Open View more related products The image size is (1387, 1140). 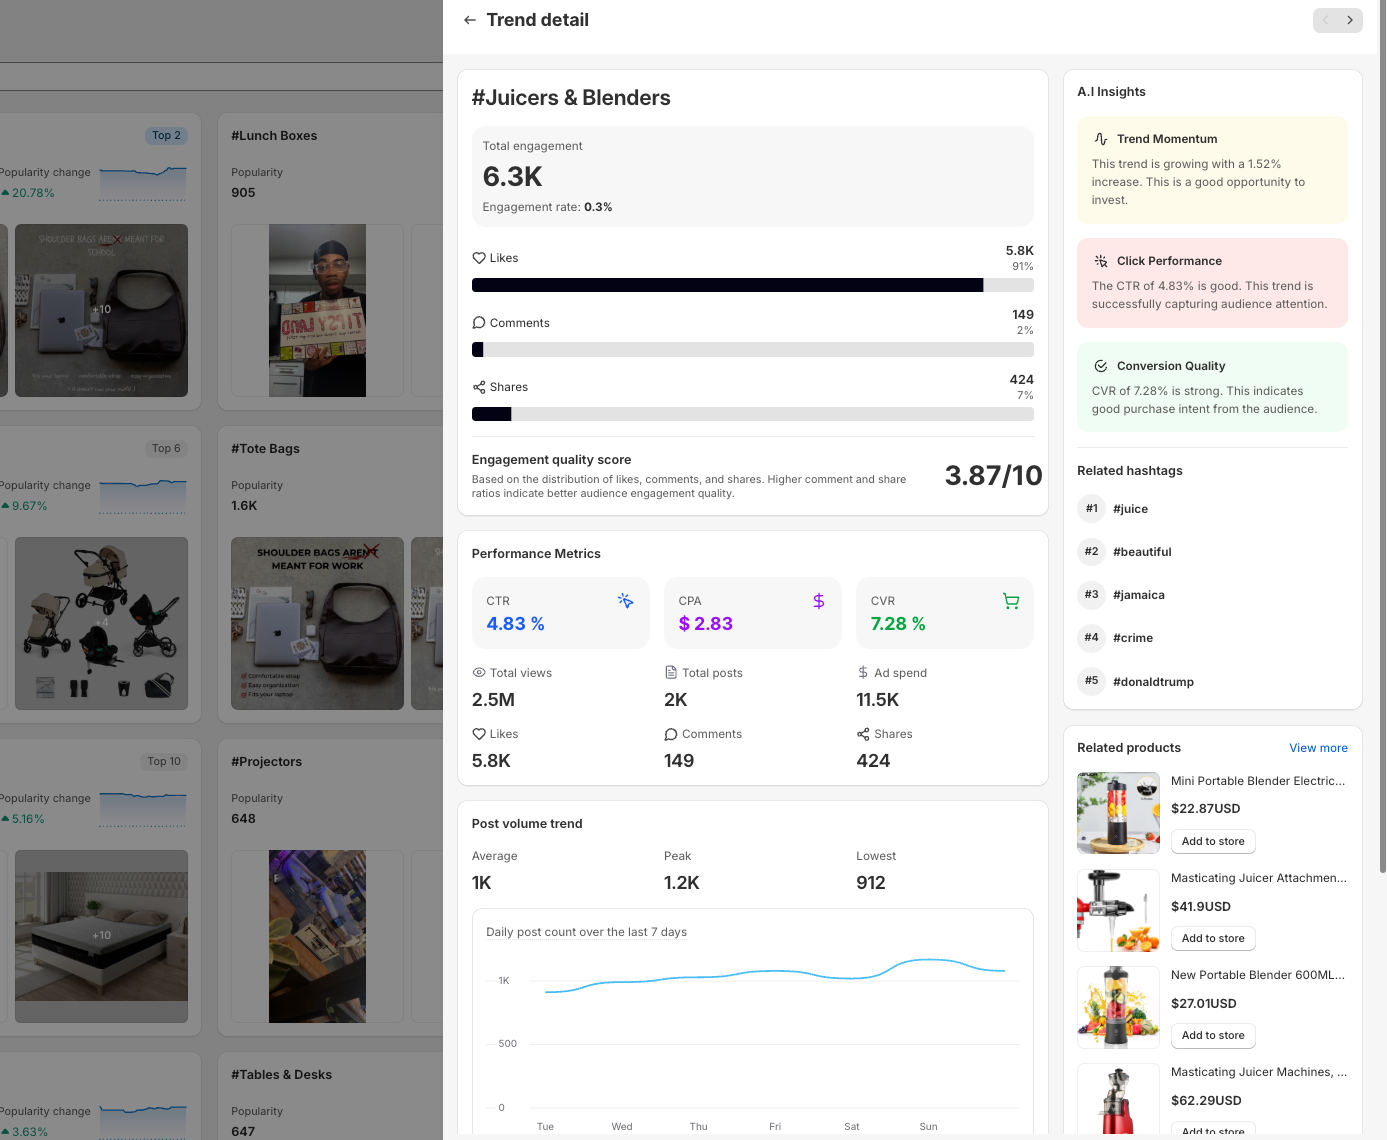point(1318,748)
